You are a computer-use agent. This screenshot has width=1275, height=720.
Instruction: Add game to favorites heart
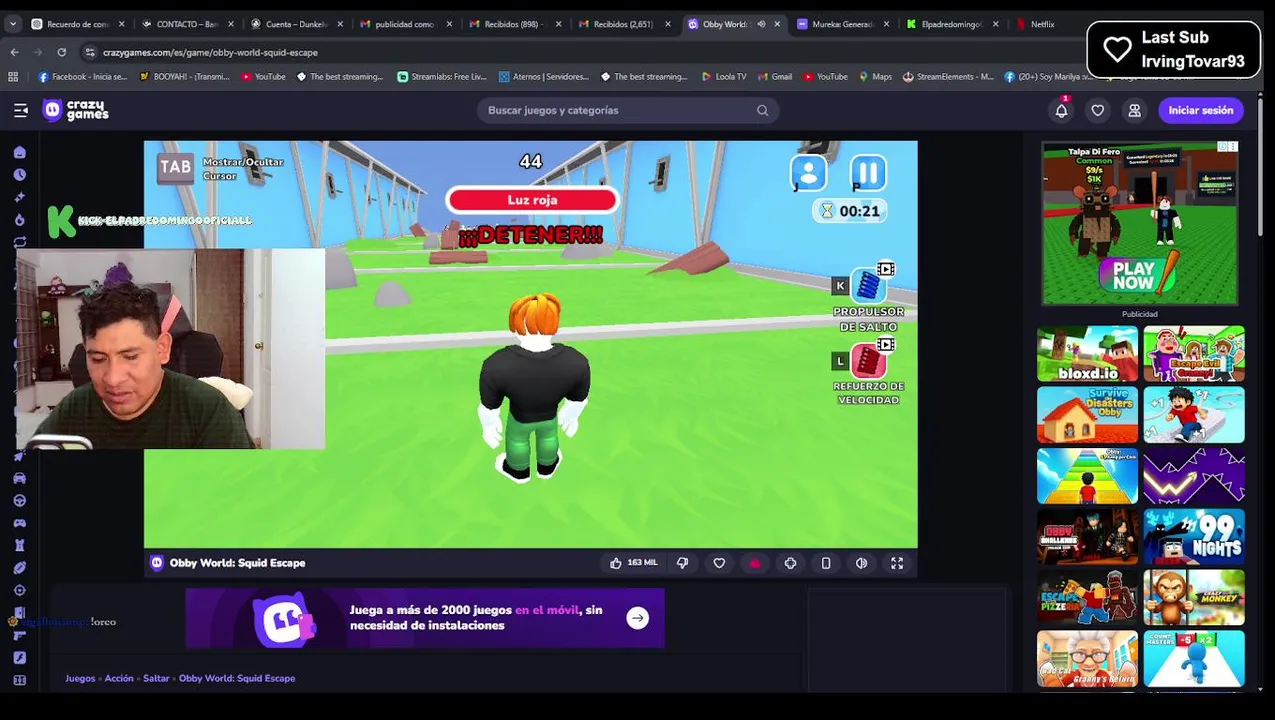tap(719, 563)
